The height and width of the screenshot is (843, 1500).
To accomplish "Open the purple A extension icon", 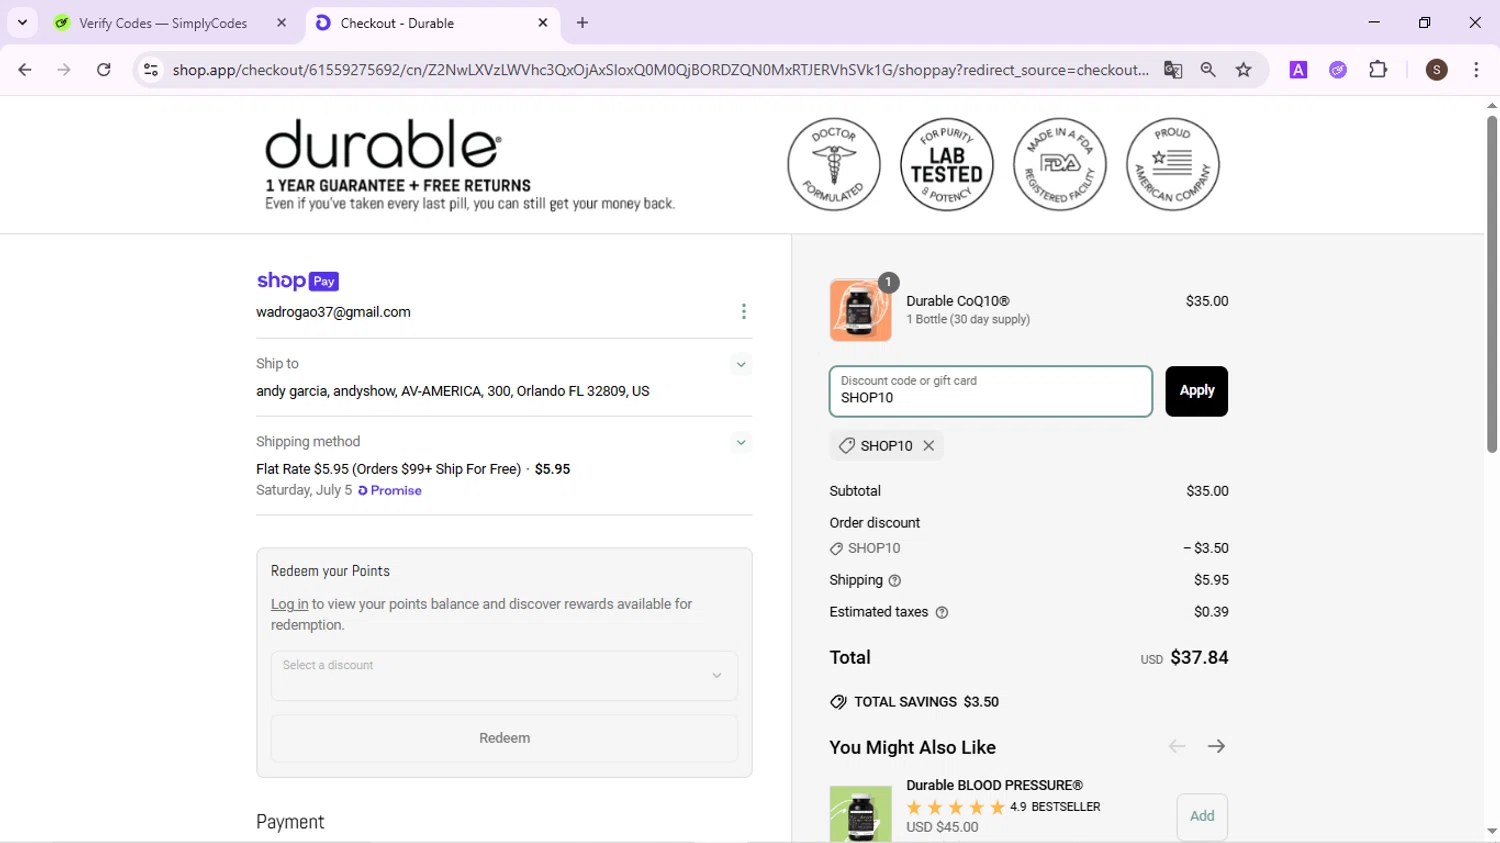I will click(1298, 70).
